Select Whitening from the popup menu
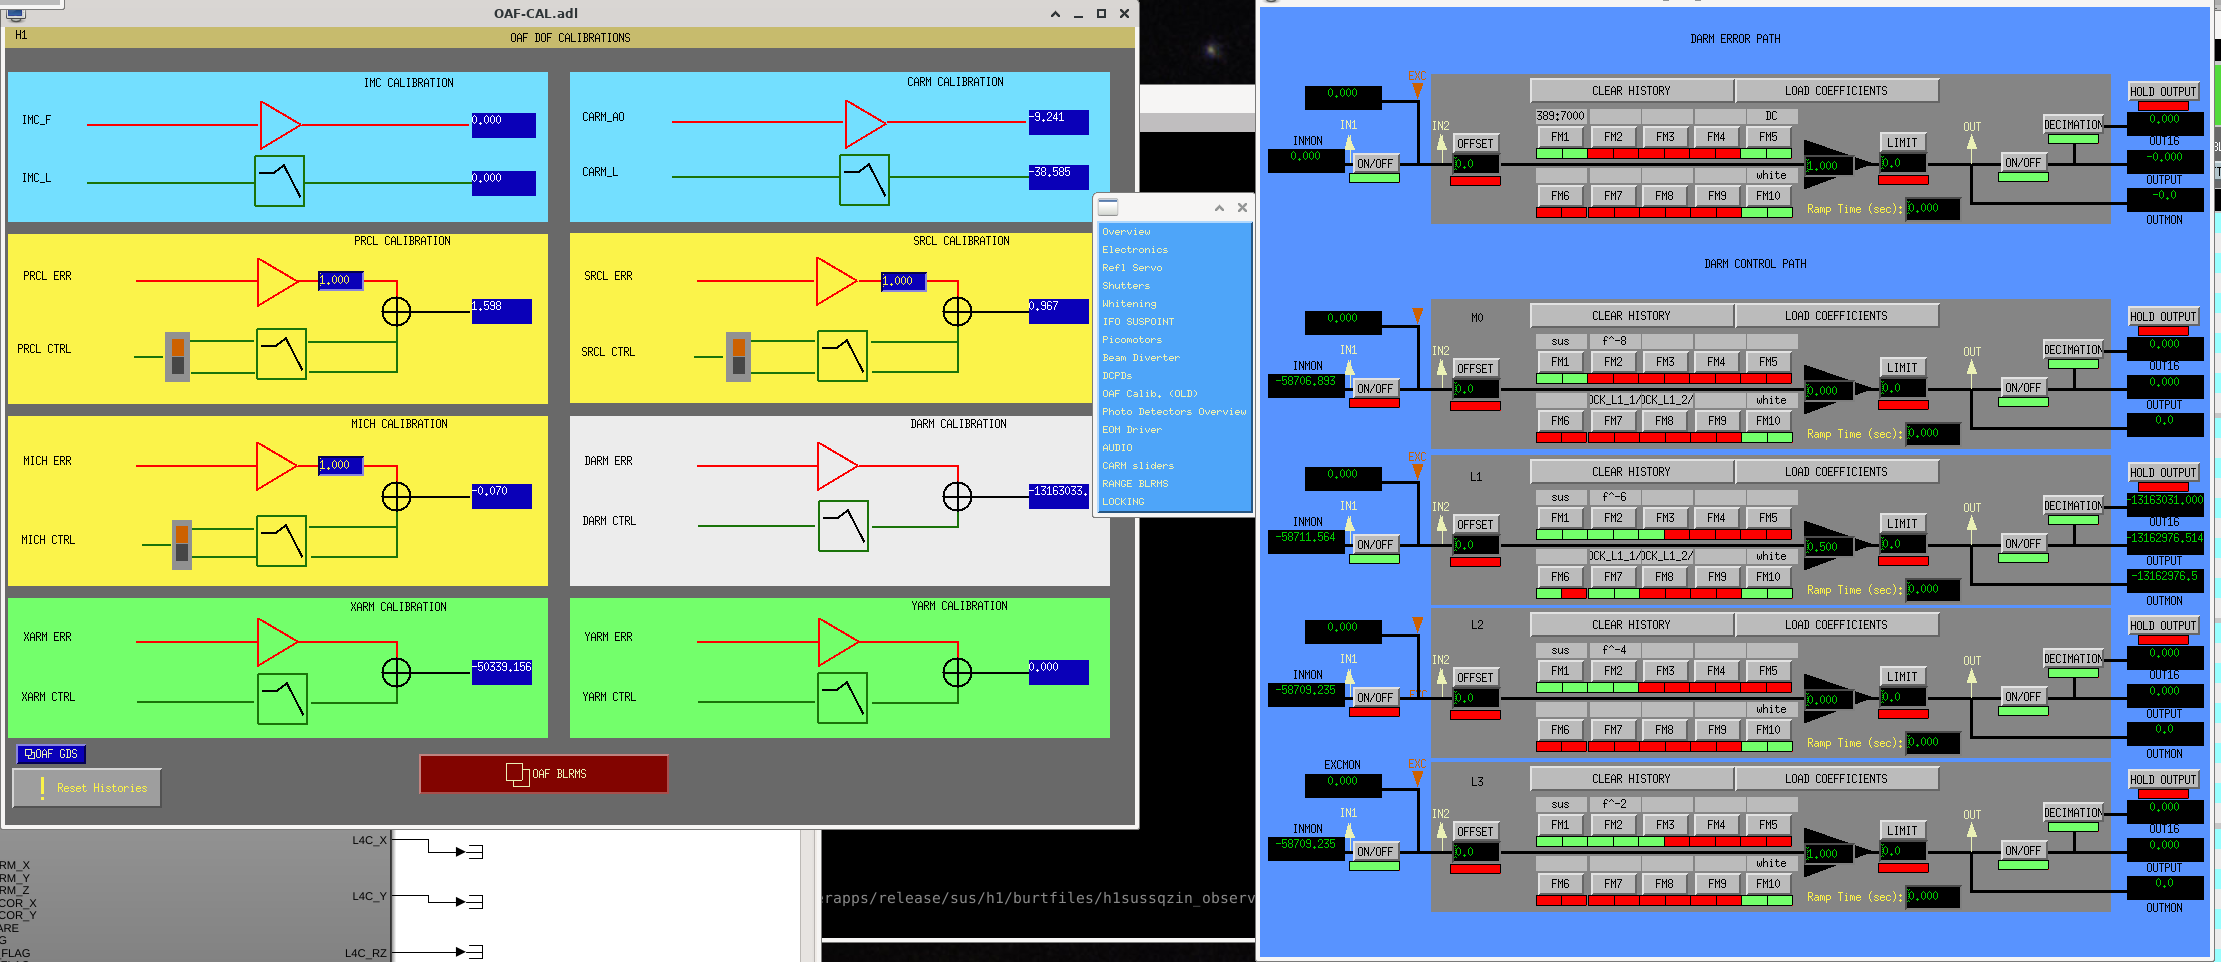This screenshot has height=962, width=2221. (1129, 304)
